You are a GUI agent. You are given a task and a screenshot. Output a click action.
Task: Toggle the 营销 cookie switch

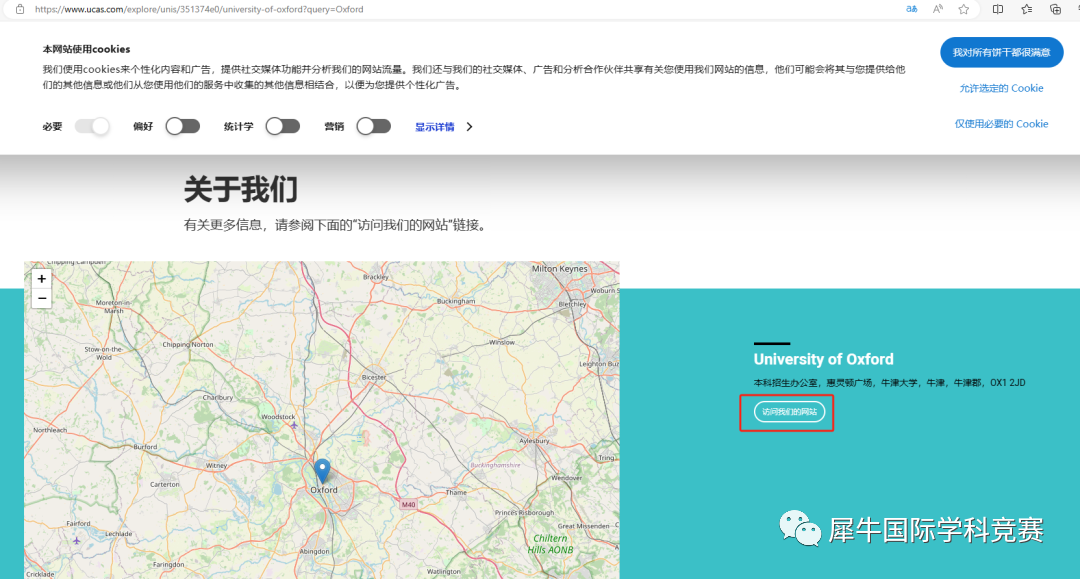pyautogui.click(x=373, y=126)
